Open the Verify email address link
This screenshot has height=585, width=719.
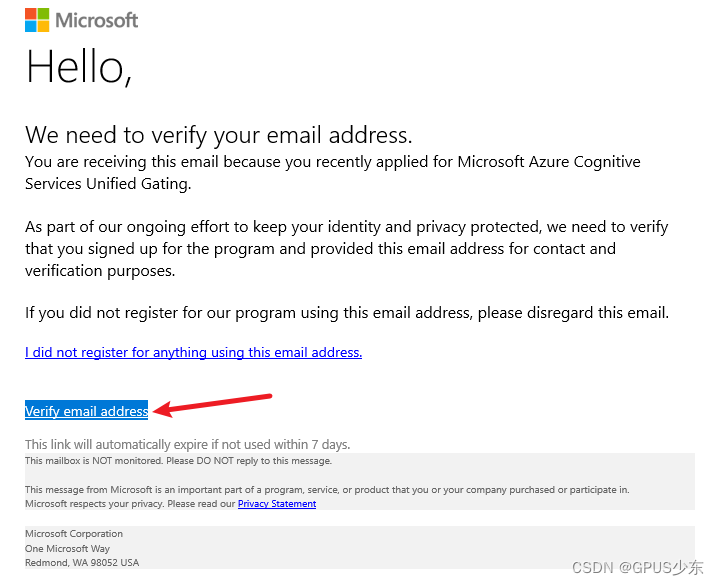pos(87,411)
